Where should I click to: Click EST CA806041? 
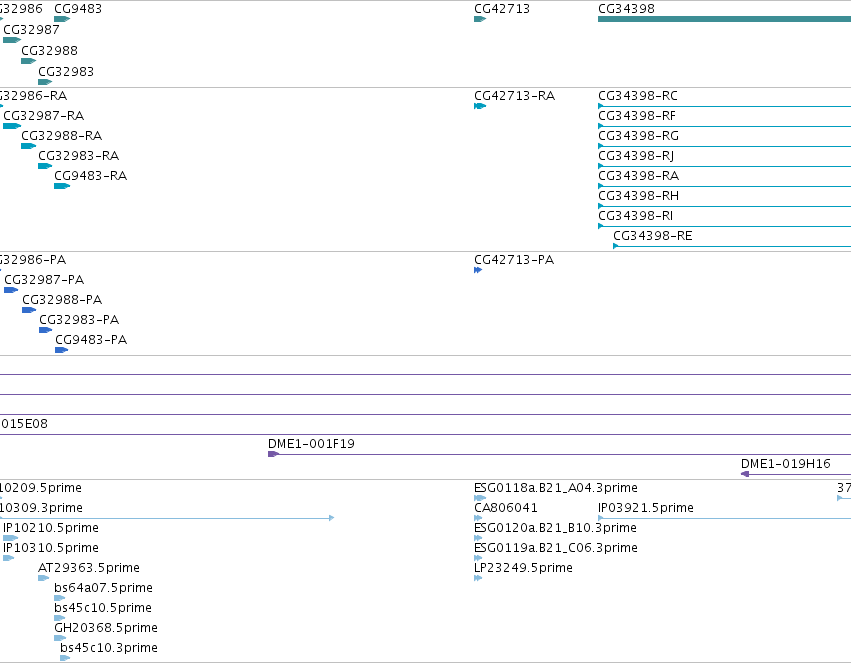click(478, 518)
